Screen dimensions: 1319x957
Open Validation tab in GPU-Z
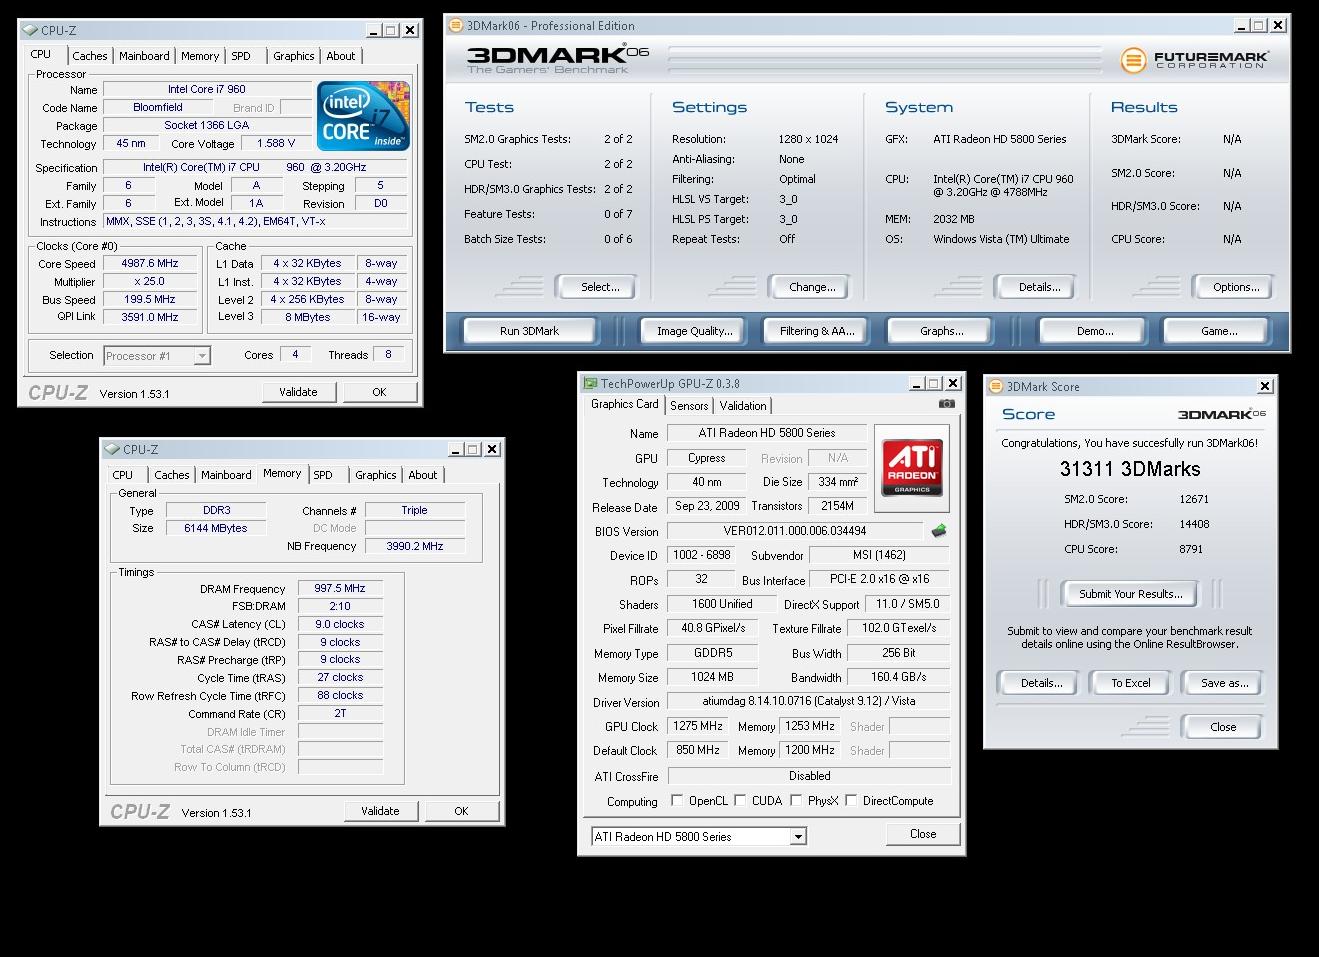(743, 405)
